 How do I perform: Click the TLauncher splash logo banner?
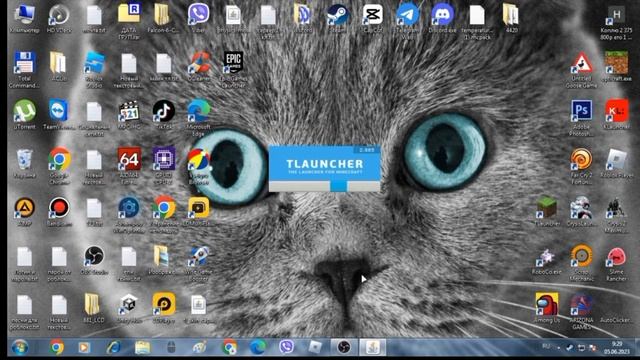[324, 164]
